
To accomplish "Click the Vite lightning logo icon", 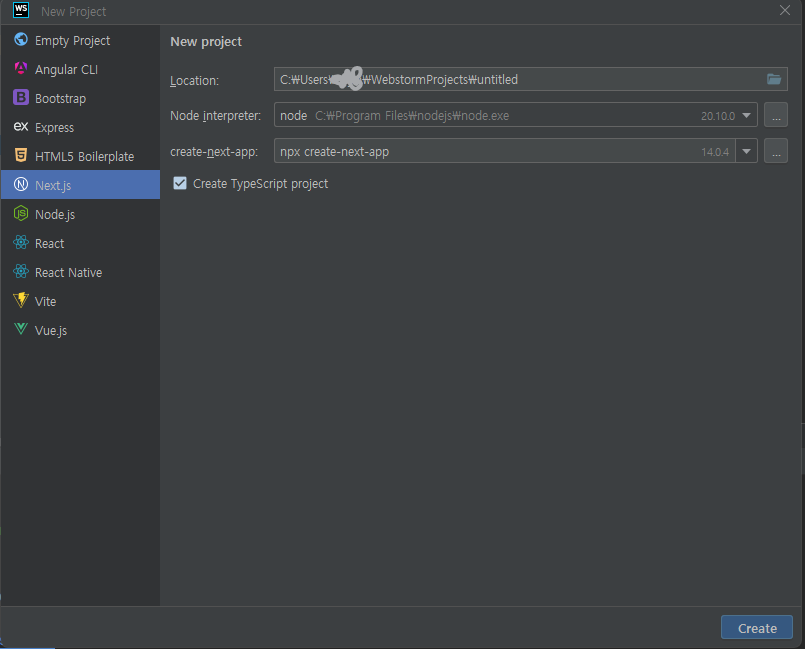I will (21, 300).
